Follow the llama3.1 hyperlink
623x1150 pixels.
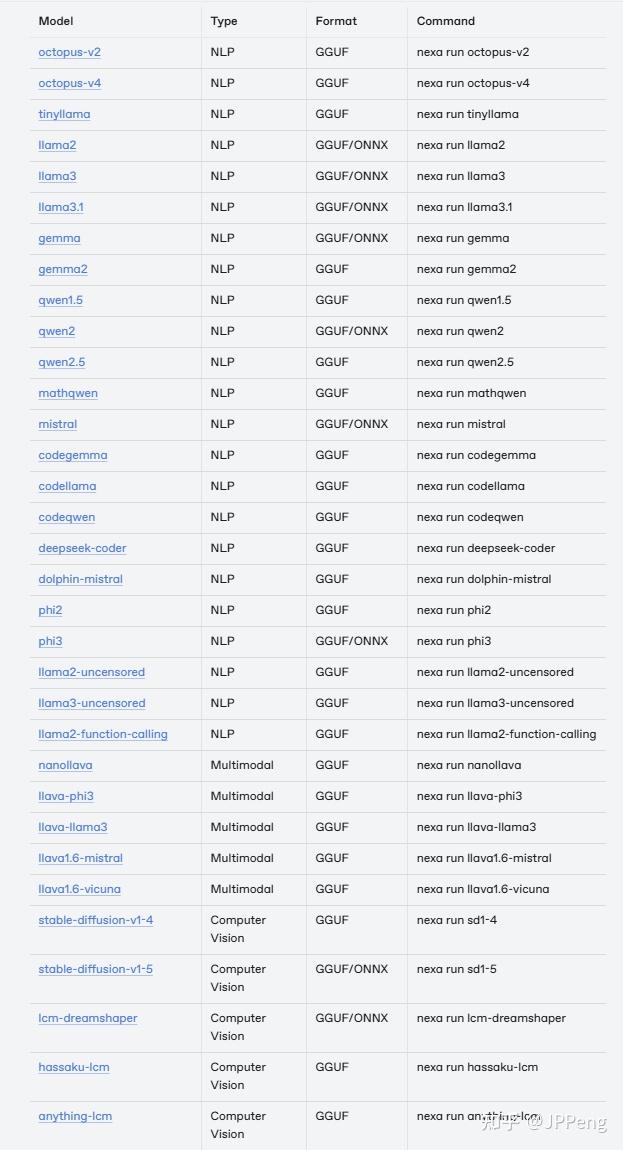(x=61, y=207)
